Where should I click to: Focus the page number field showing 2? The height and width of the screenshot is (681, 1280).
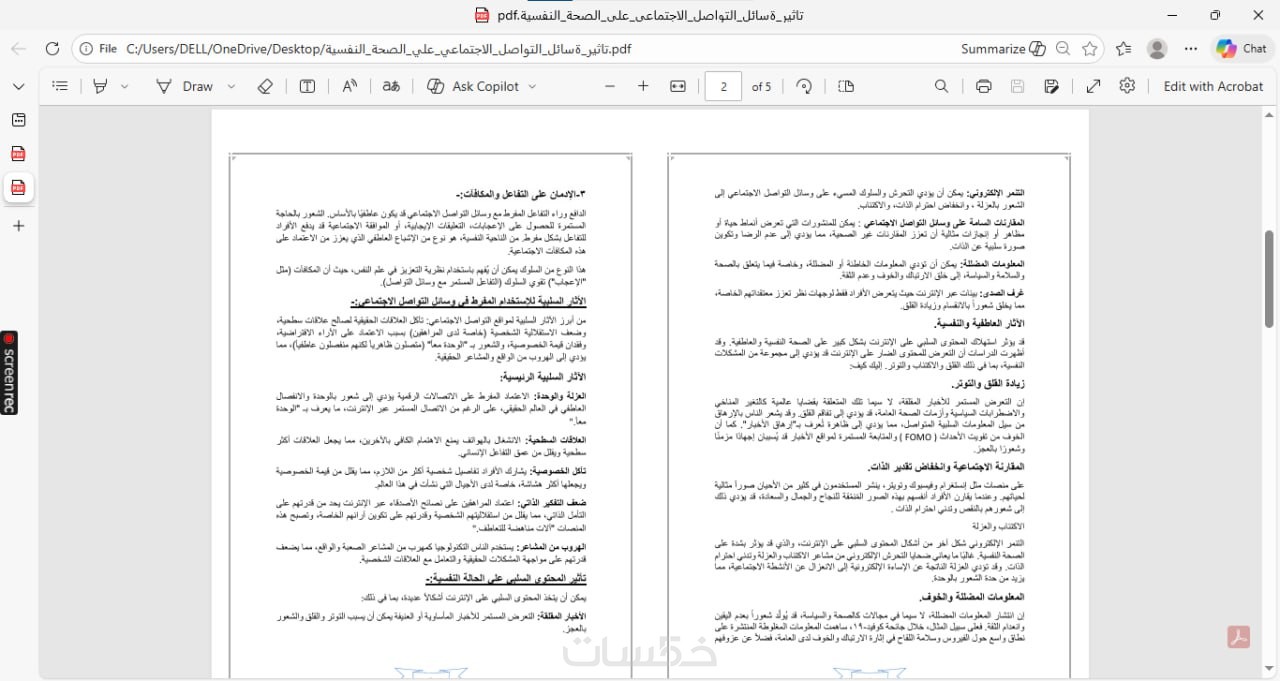point(723,86)
